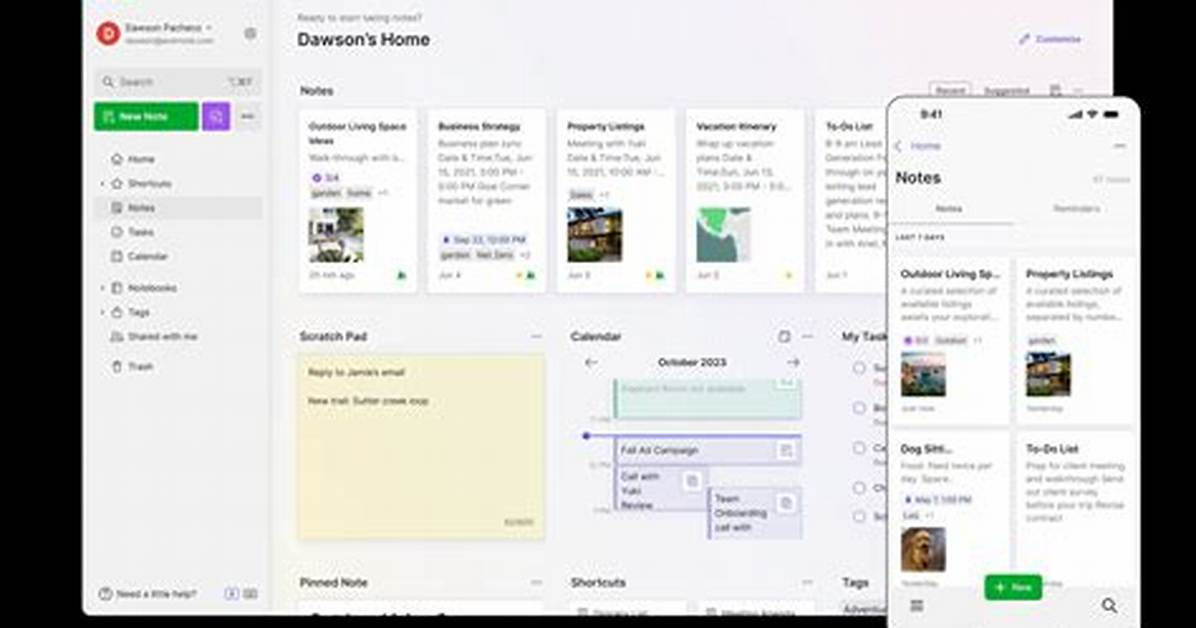Check the first task in My Tasks
1196x628 pixels.
coord(859,368)
